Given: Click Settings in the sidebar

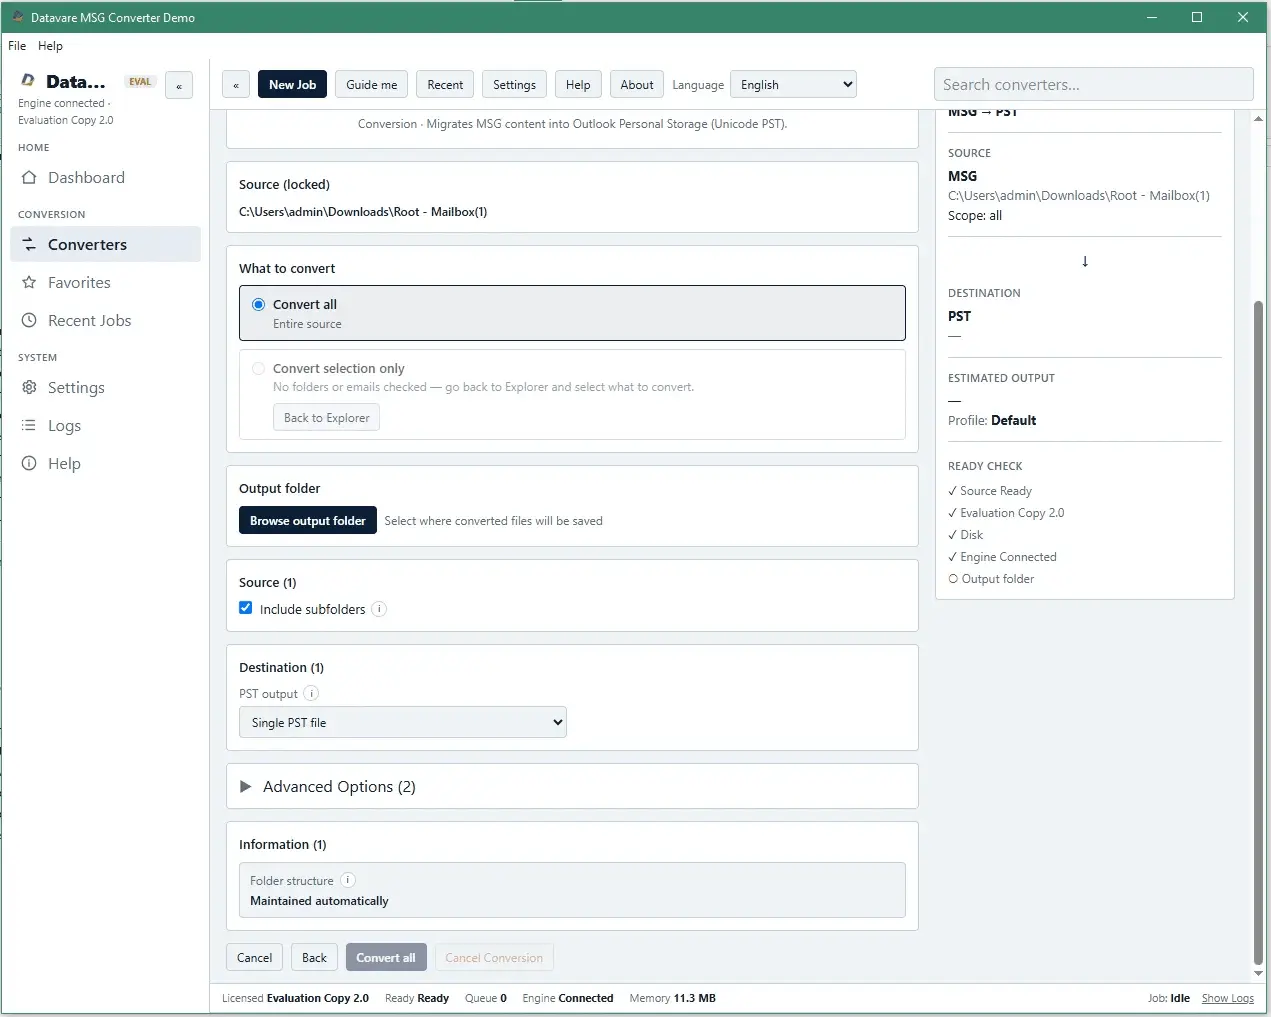Looking at the screenshot, I should pyautogui.click(x=105, y=387).
